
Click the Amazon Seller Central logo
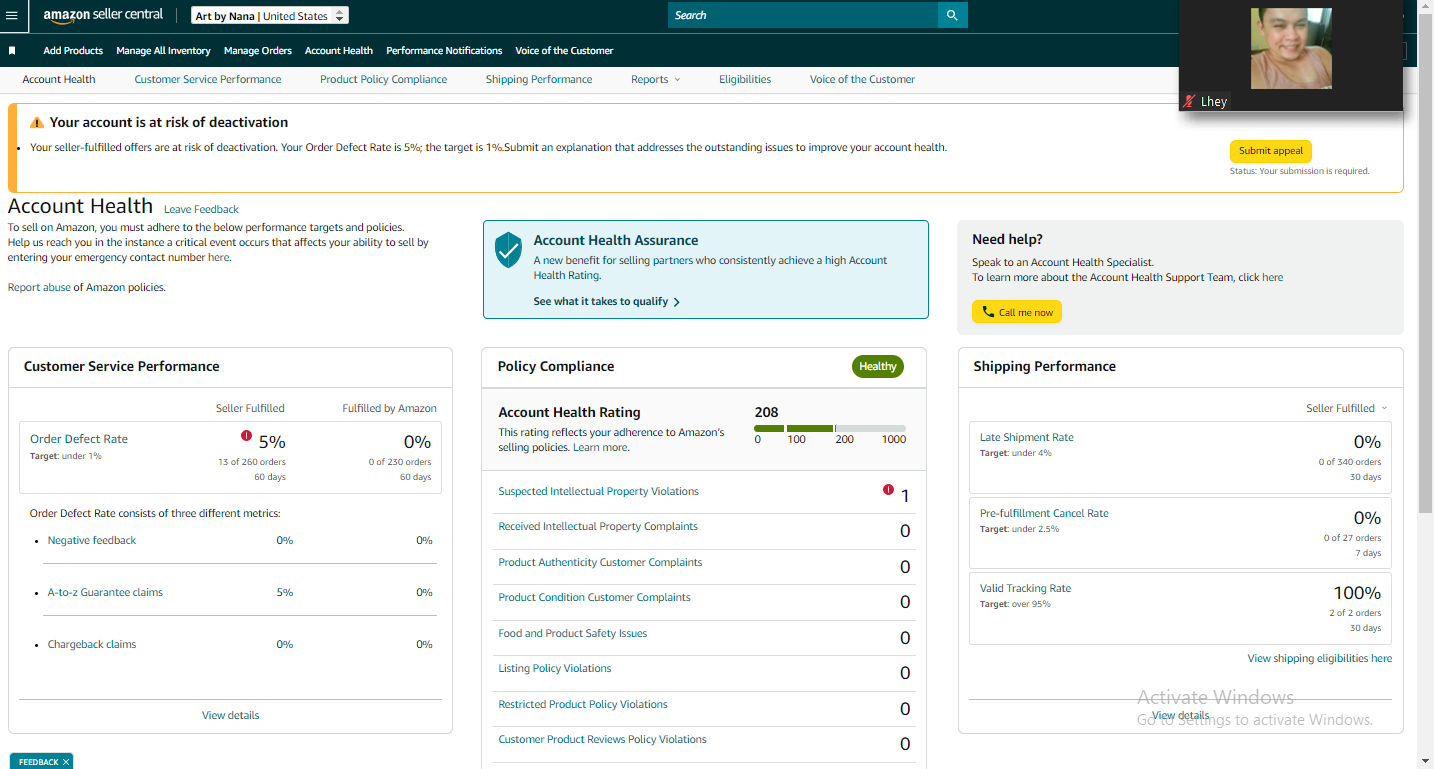click(x=103, y=15)
